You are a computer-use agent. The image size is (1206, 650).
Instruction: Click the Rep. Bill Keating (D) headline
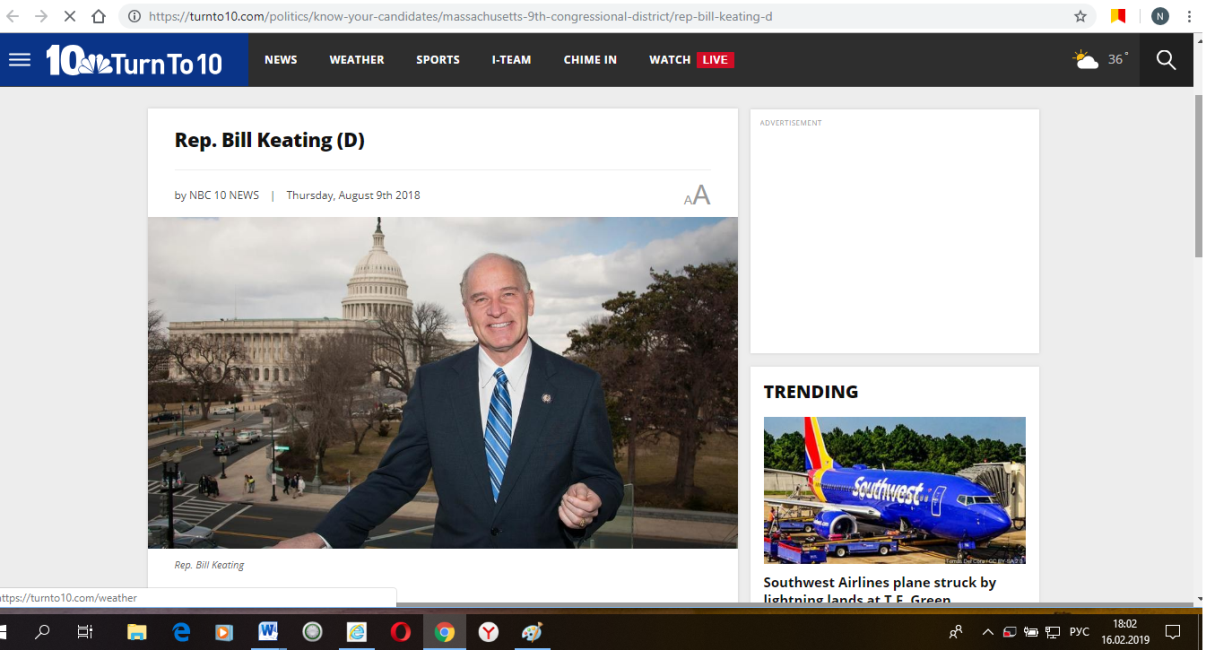[270, 140]
